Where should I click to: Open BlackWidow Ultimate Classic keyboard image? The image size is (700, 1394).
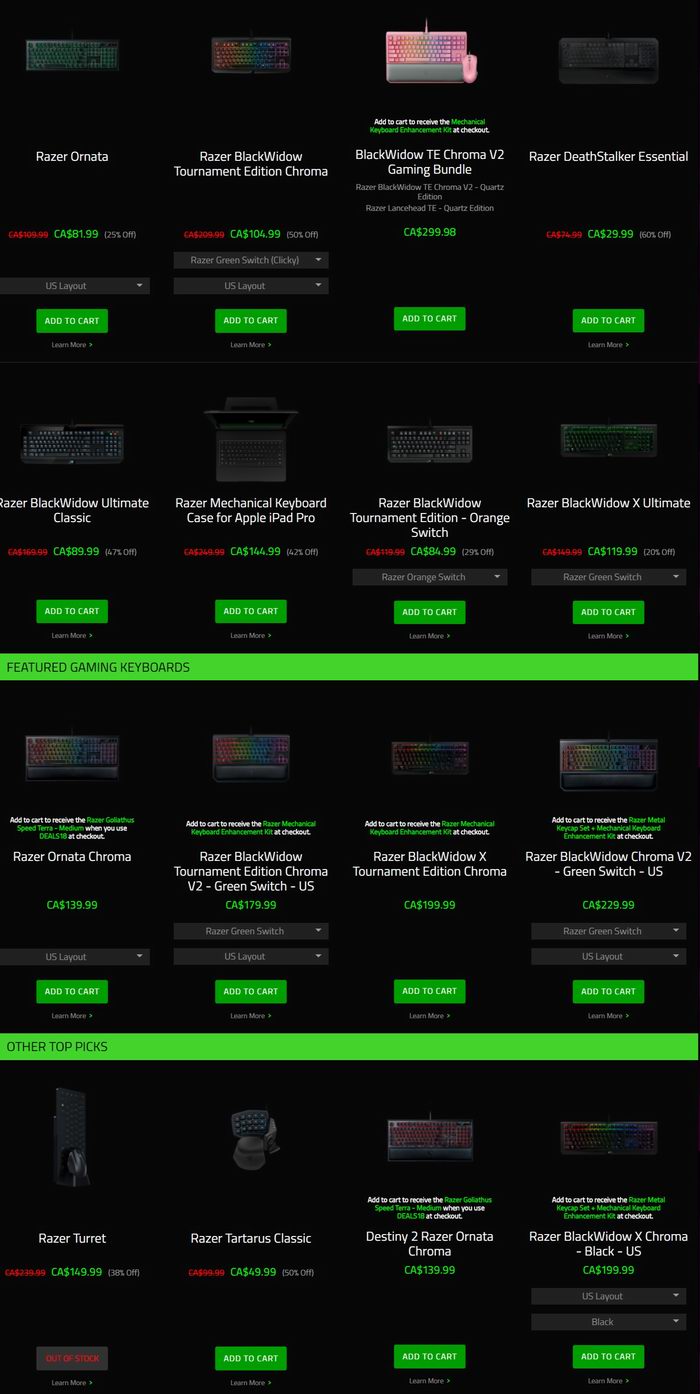pyautogui.click(x=72, y=443)
